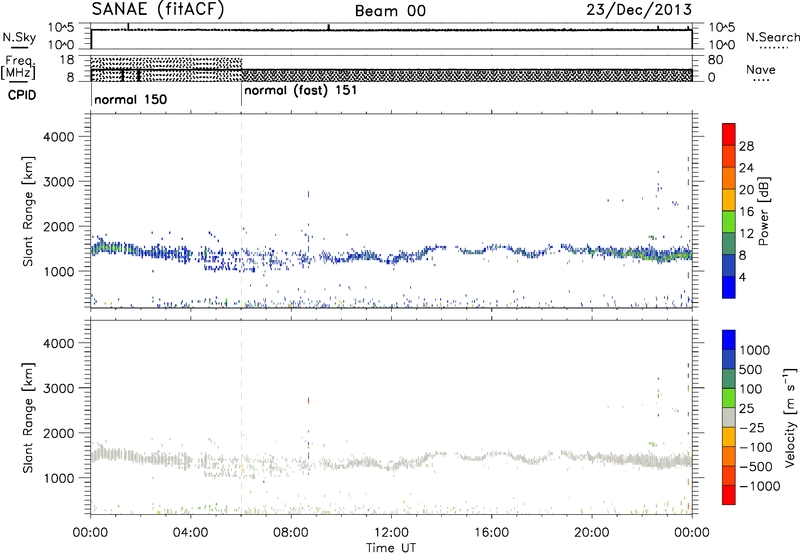This screenshot has height=554, width=800.
Task: Select the N.Sky legend label
Action: click(19, 37)
